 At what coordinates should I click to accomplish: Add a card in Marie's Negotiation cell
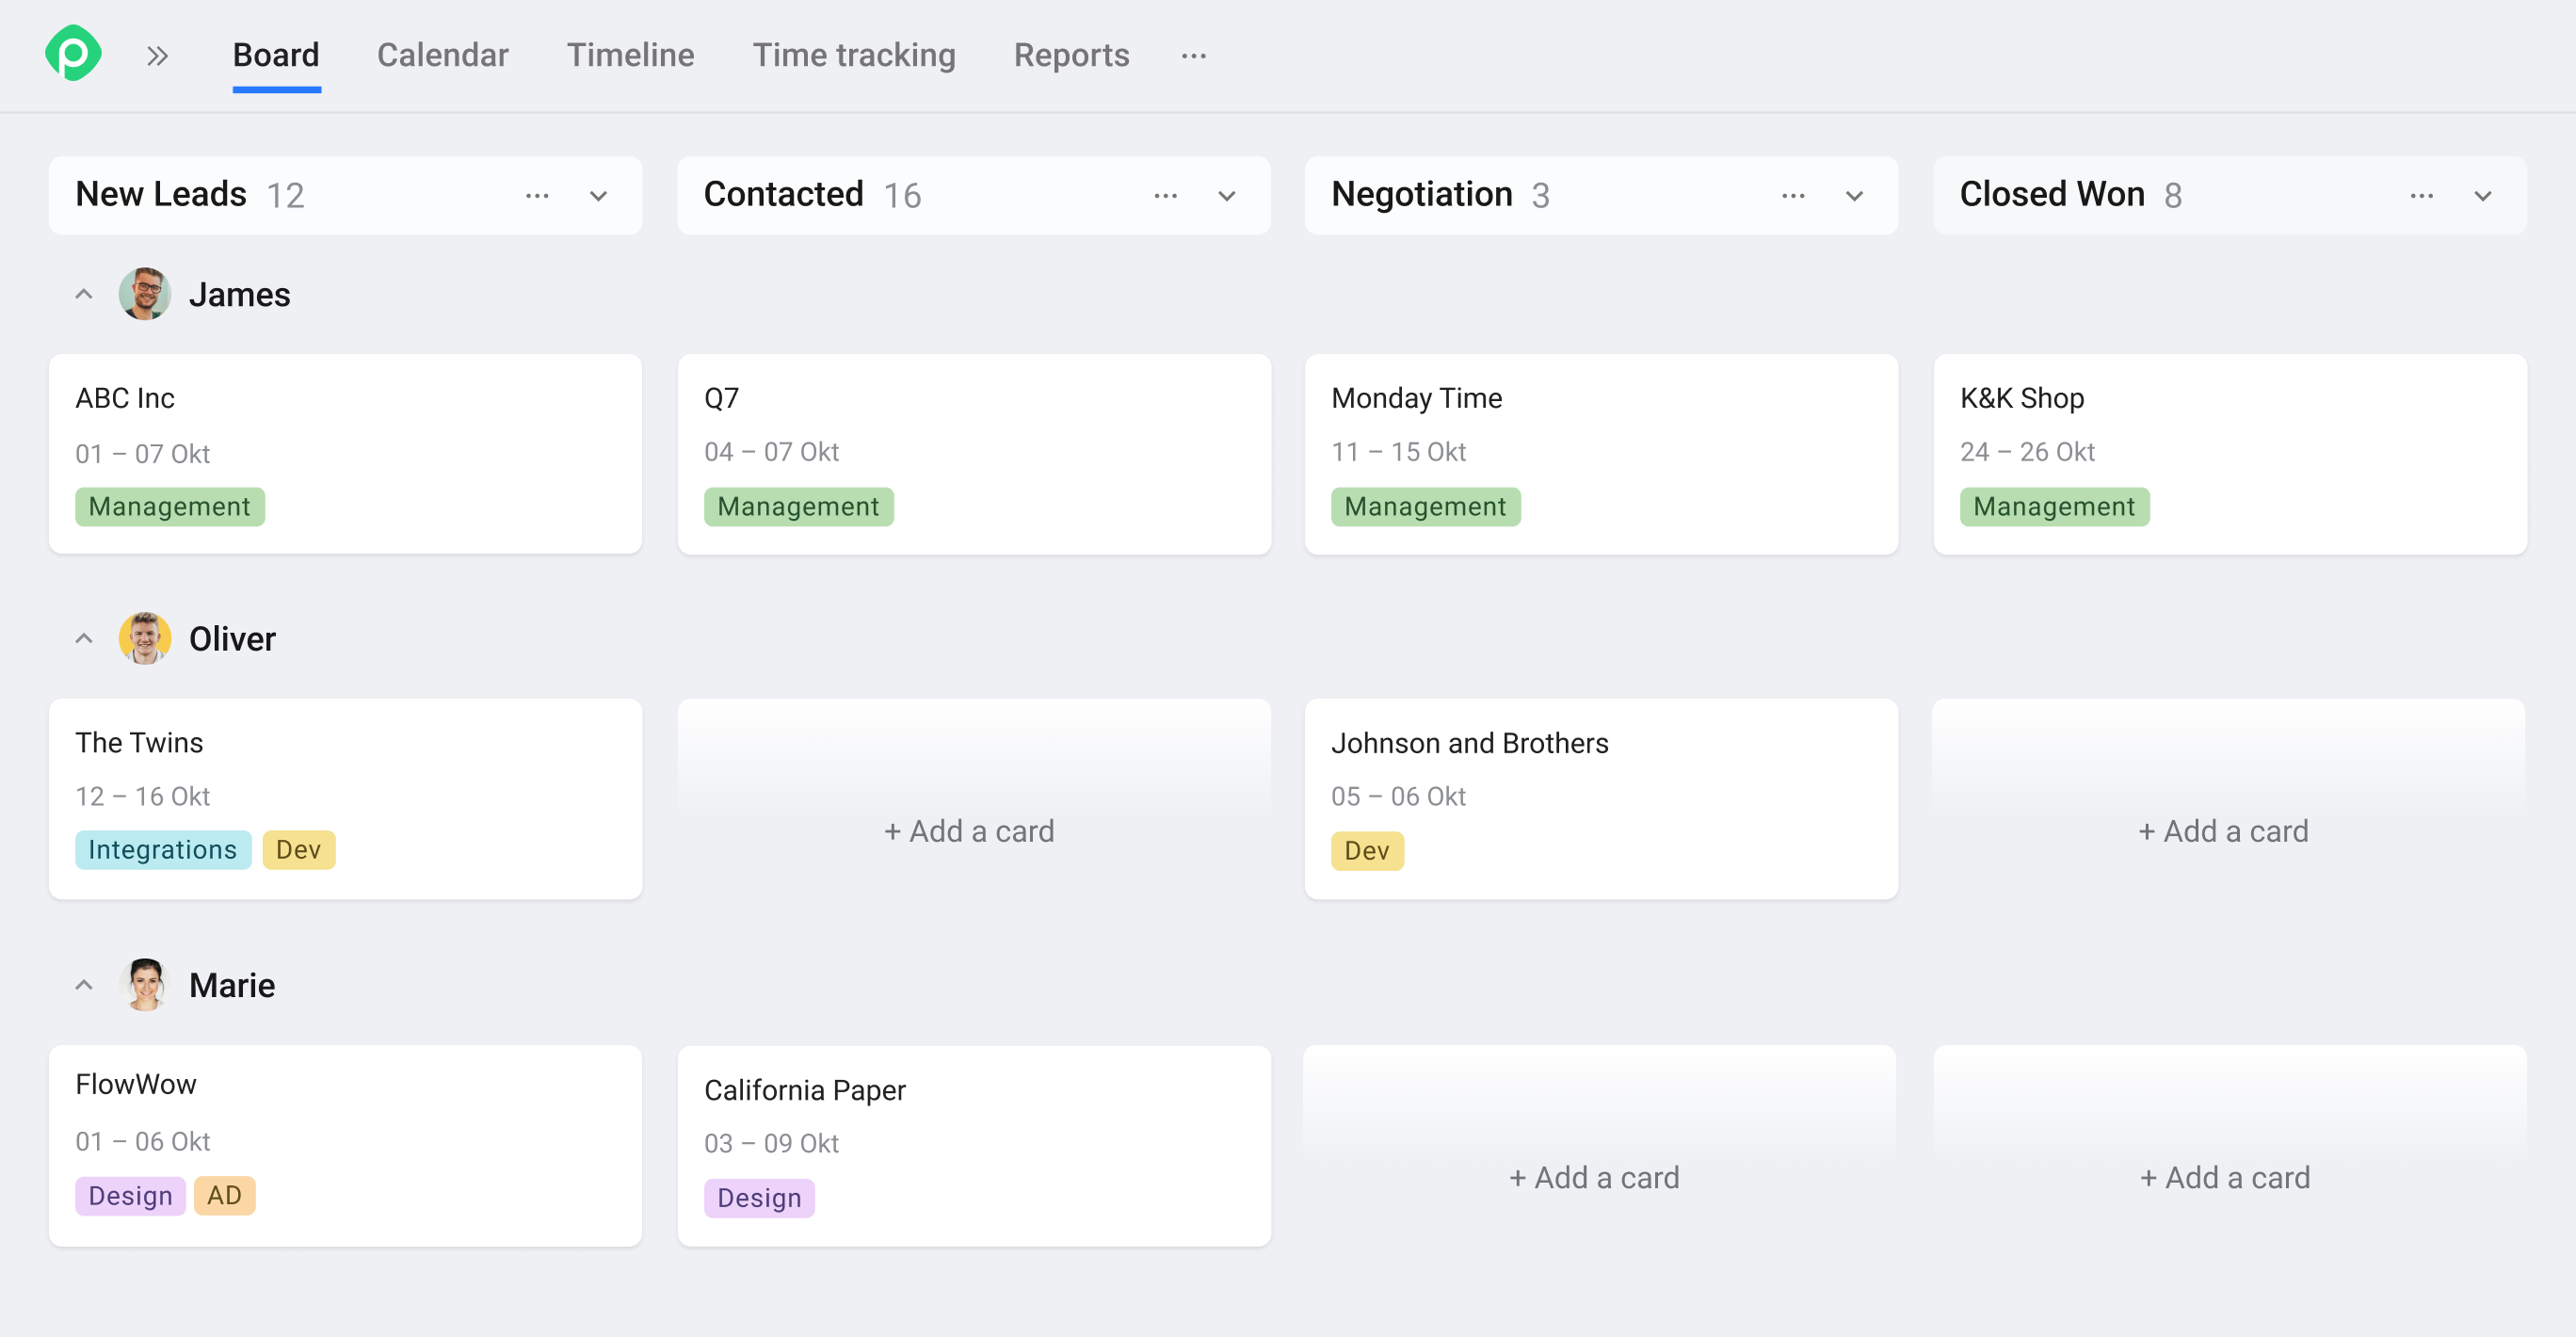click(1594, 1177)
